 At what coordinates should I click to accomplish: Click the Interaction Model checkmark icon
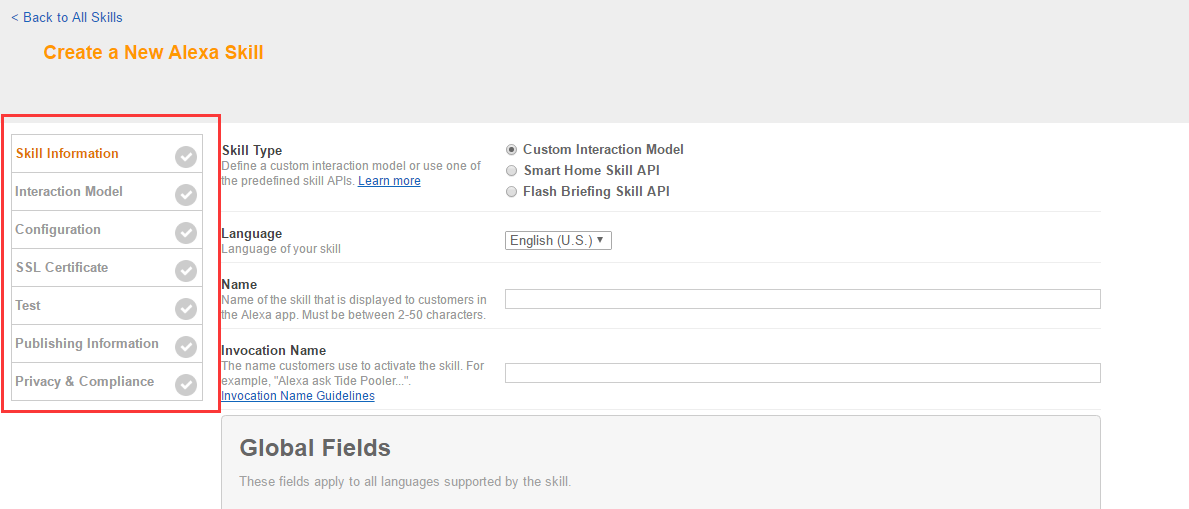pos(186,194)
